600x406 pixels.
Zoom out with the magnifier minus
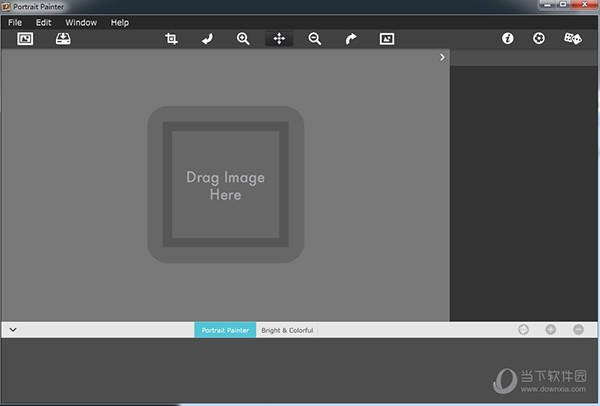315,39
